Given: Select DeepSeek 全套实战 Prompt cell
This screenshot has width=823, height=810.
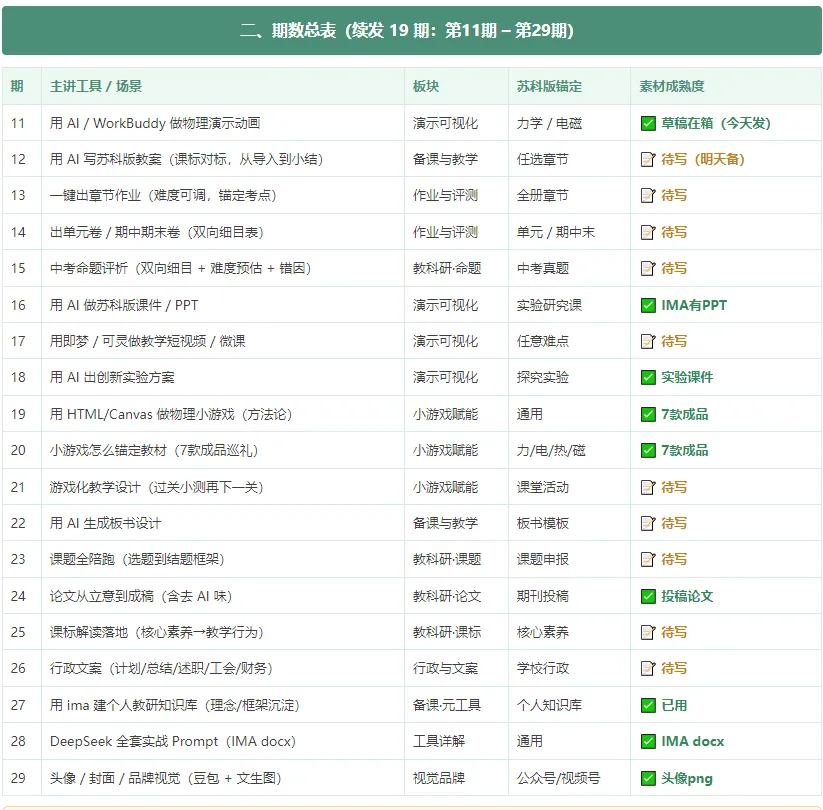Looking at the screenshot, I should click(223, 741).
